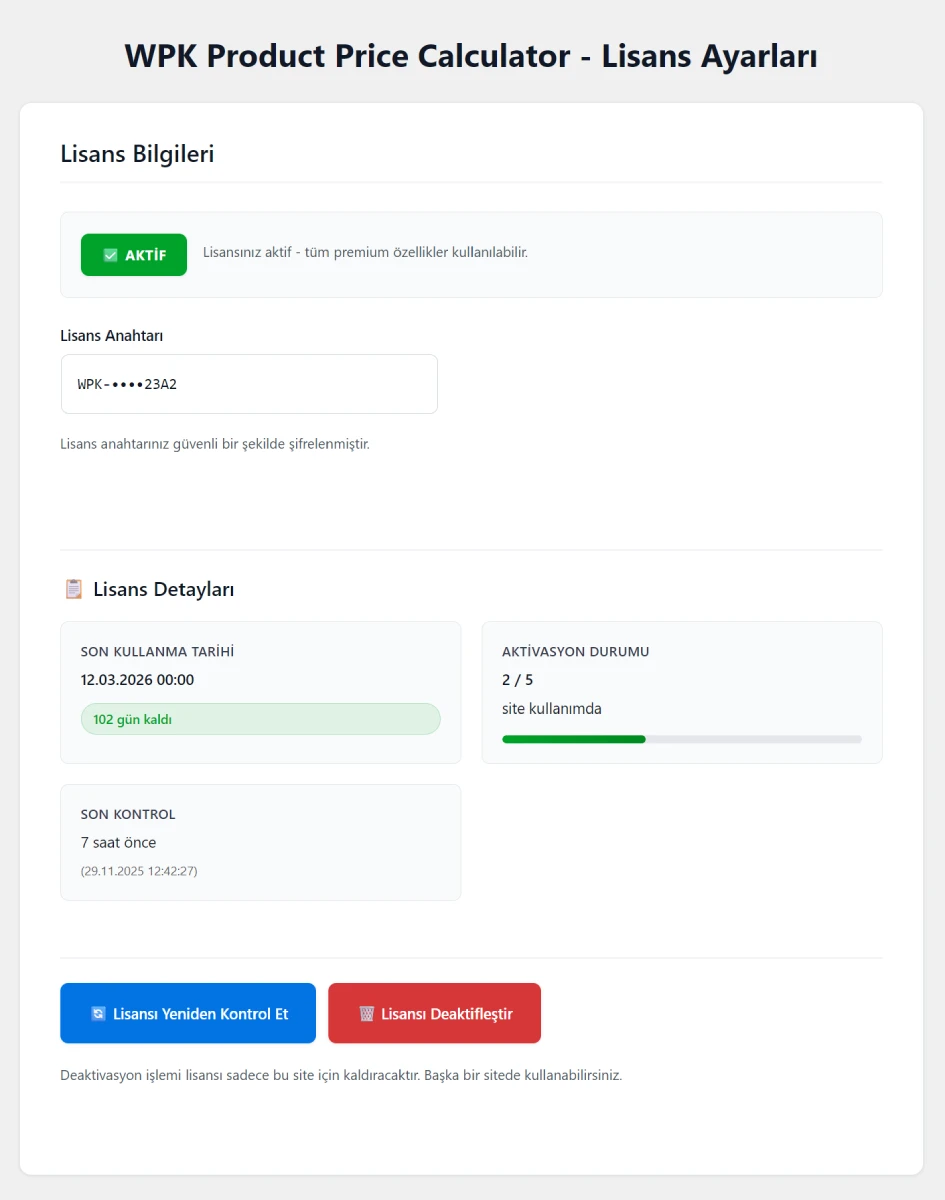Click the page title WPK Product Price Calculator
945x1200 pixels.
471,56
